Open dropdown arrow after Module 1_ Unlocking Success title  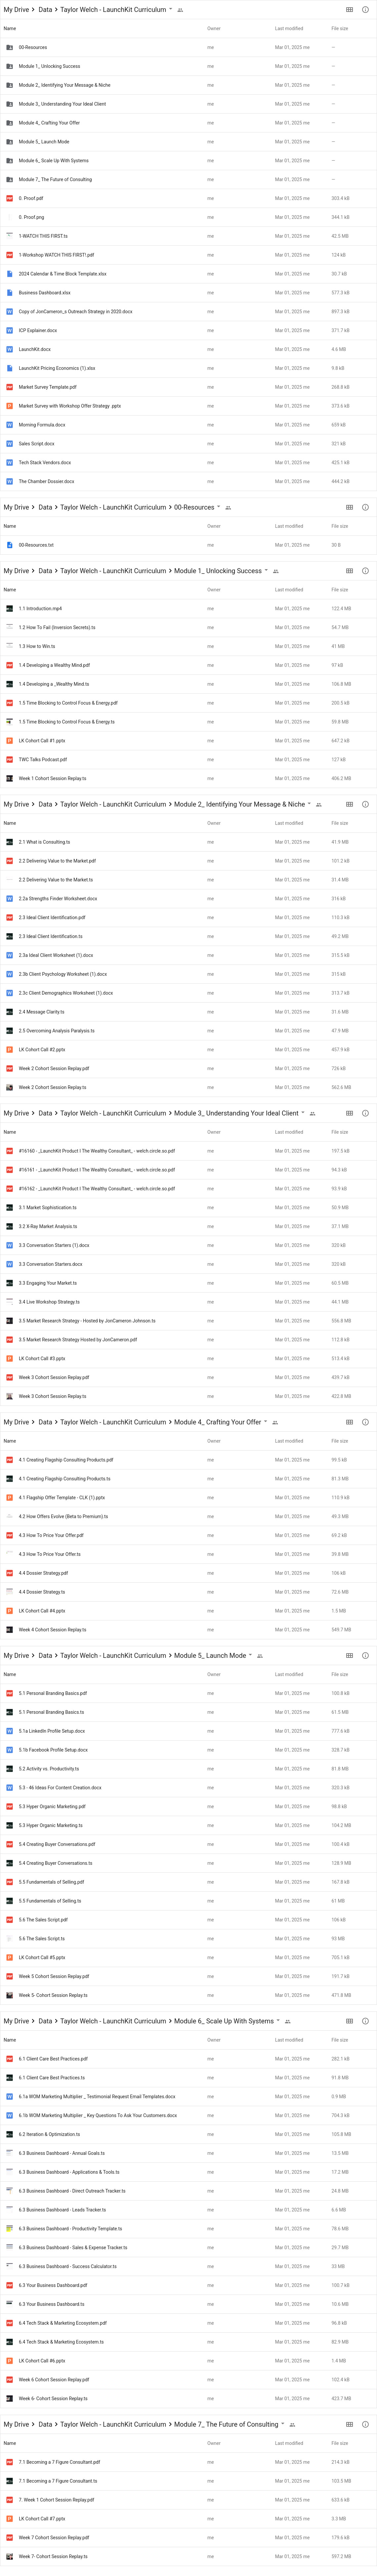(266, 571)
